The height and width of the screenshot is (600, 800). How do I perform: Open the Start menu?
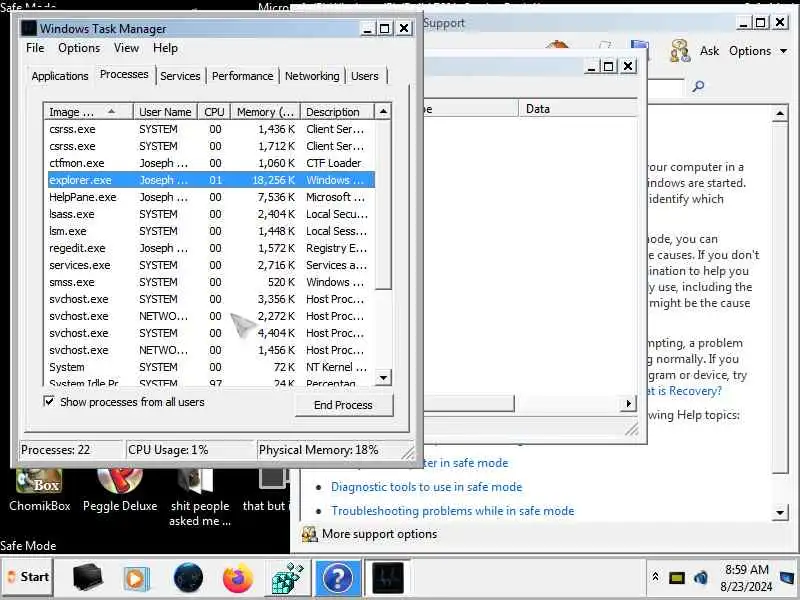click(29, 577)
